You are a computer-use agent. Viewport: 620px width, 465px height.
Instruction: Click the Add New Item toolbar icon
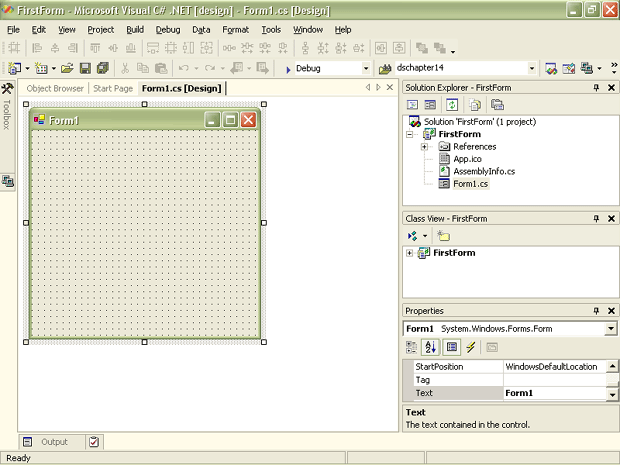[41, 68]
